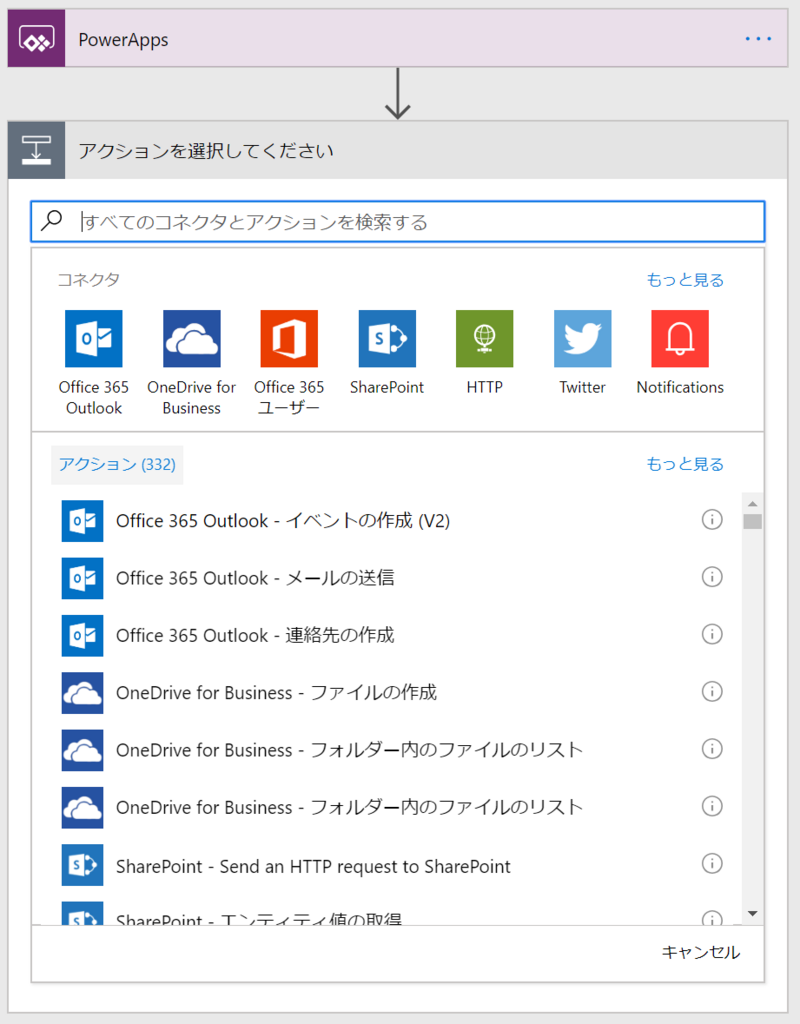Focus the connector and action search box
This screenshot has height=1024, width=800.
click(x=398, y=221)
